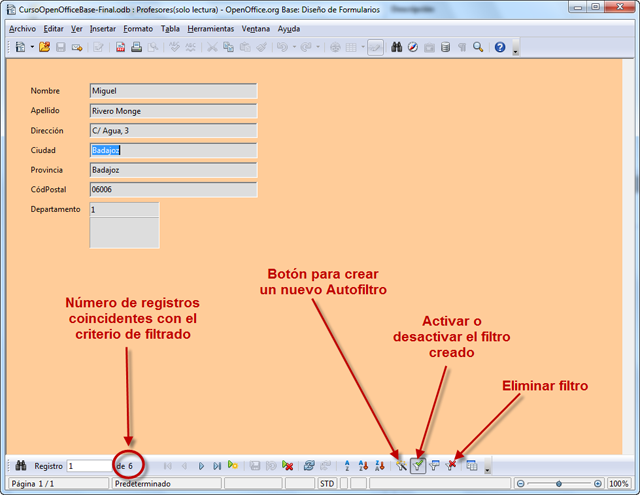Open the New document dropdown arrow

click(32, 47)
